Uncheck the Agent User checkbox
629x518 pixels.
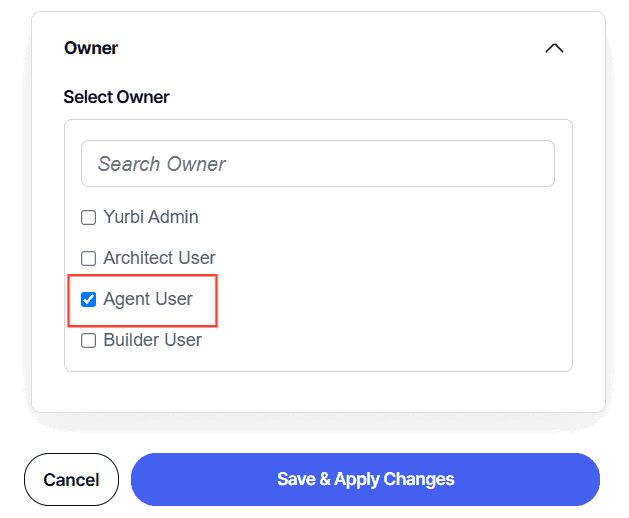coord(89,299)
